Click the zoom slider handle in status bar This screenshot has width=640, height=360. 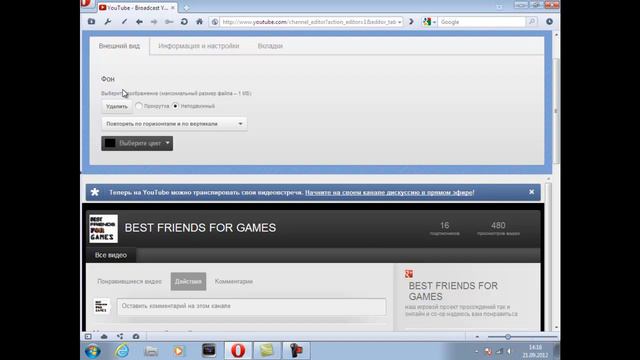508,337
